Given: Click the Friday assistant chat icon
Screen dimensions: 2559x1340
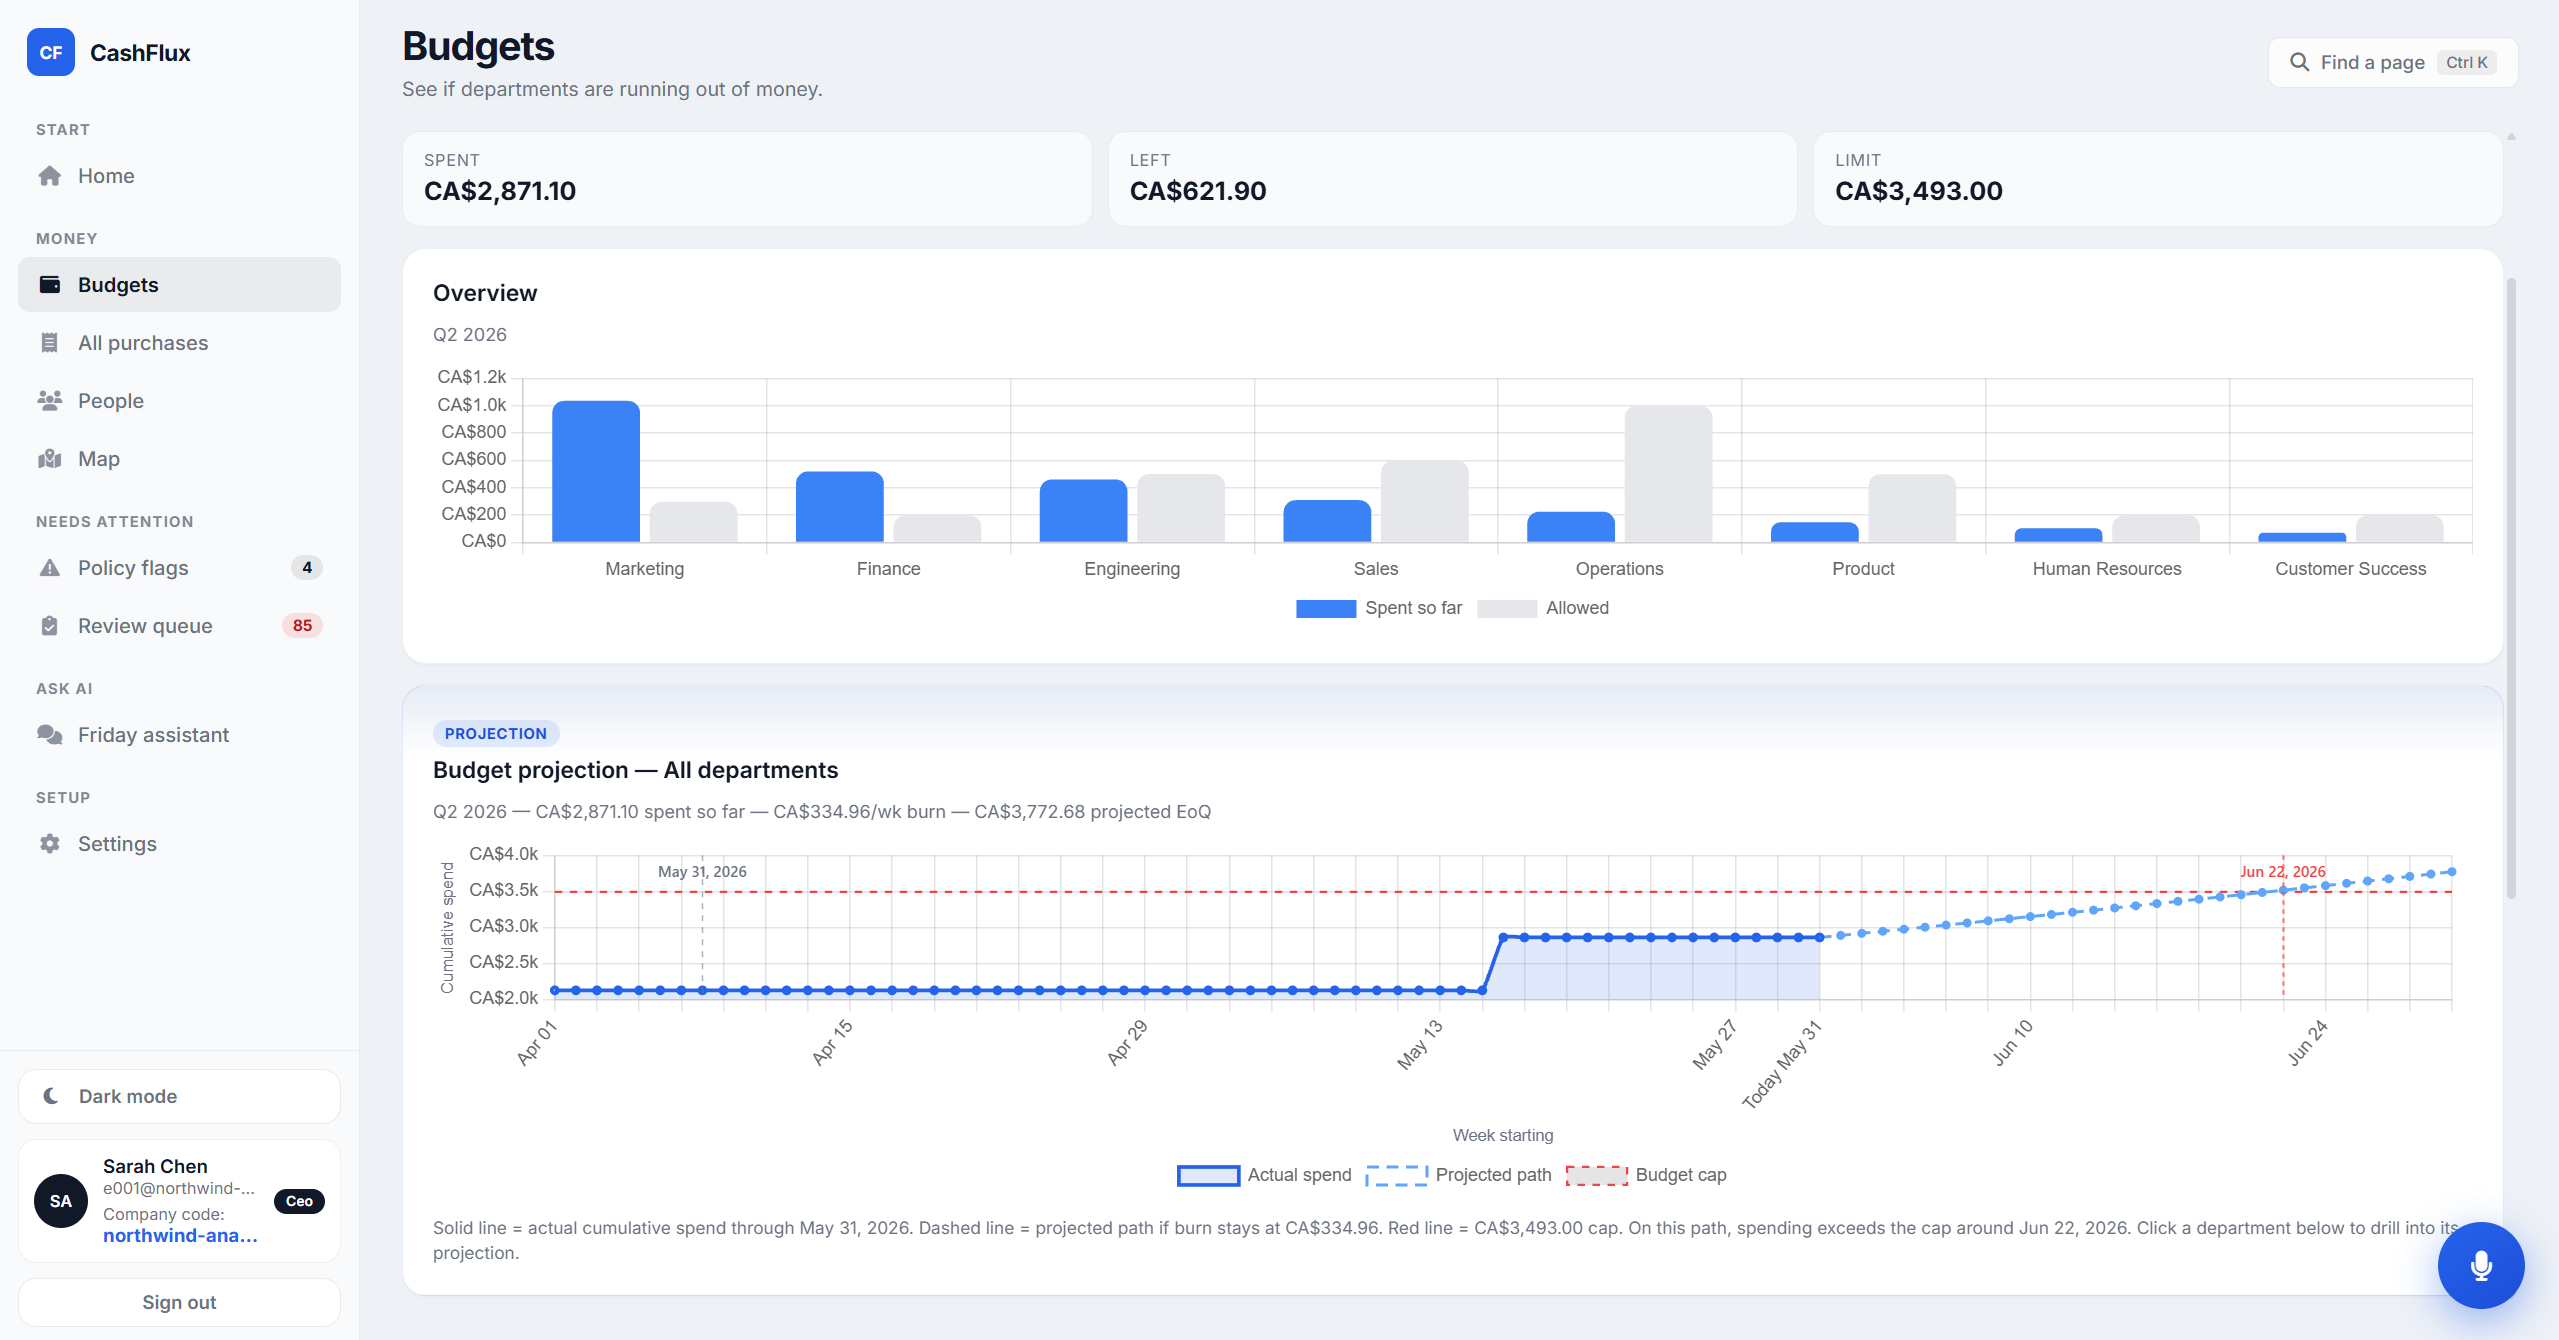Looking at the screenshot, I should [49, 735].
